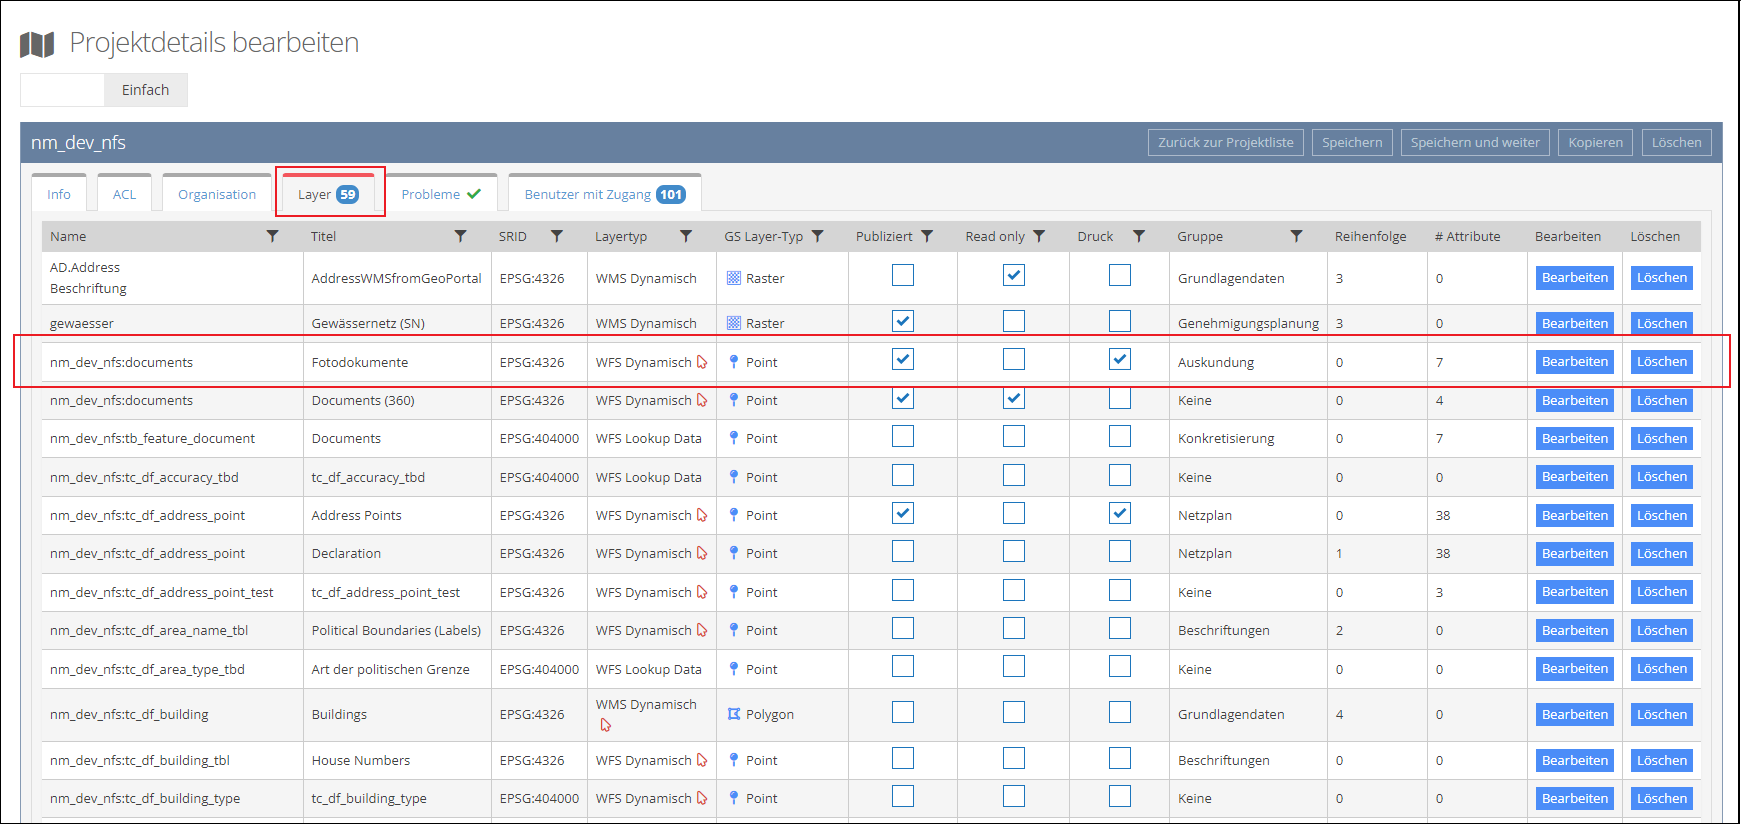Click the empty field left of Einfach
This screenshot has width=1741, height=824.
click(x=62, y=90)
